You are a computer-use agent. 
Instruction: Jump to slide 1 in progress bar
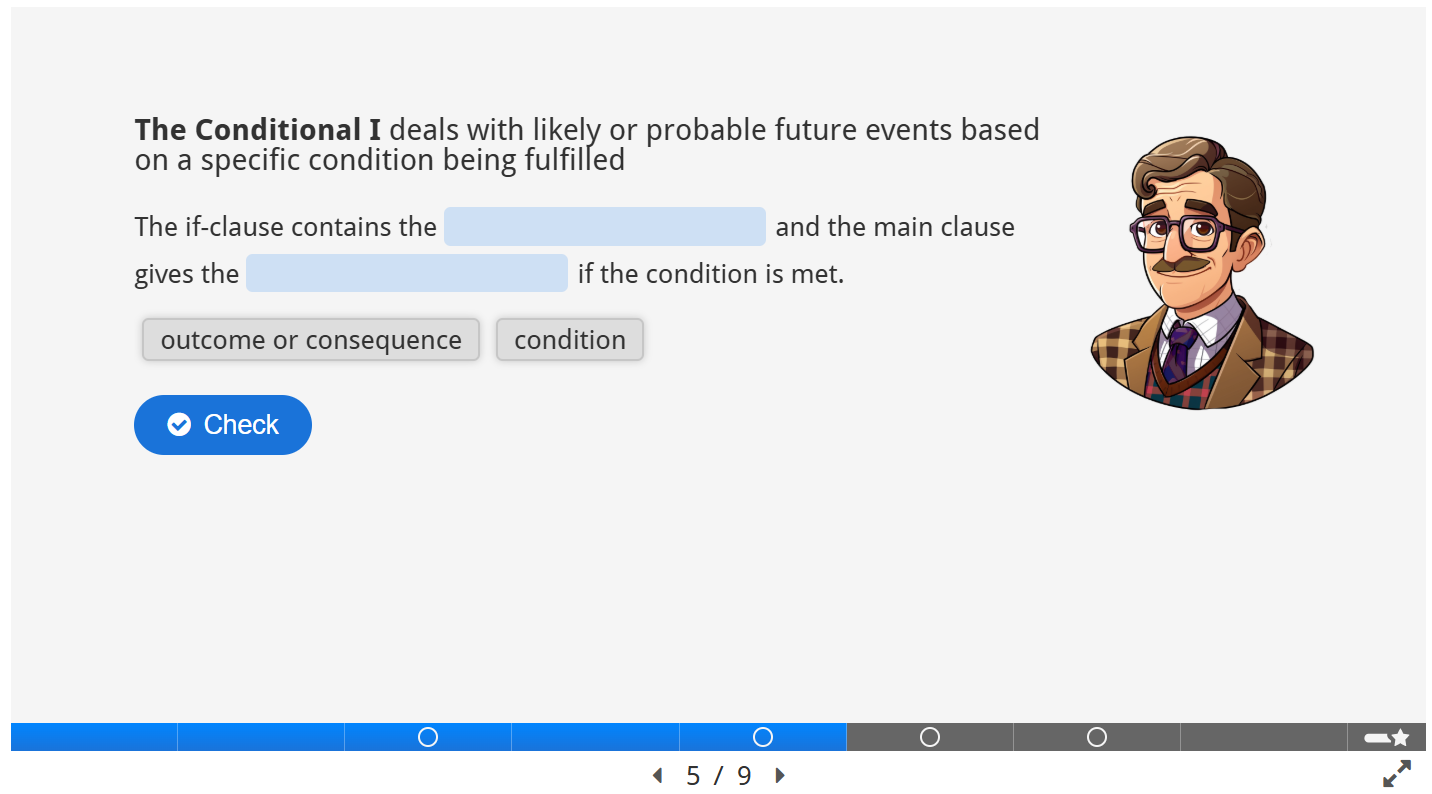[x=94, y=737]
